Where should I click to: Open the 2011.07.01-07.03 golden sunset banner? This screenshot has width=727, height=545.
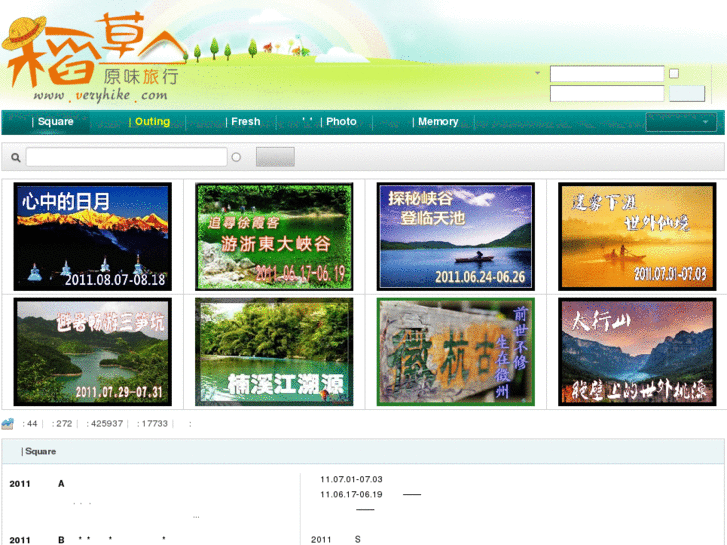coord(637,237)
